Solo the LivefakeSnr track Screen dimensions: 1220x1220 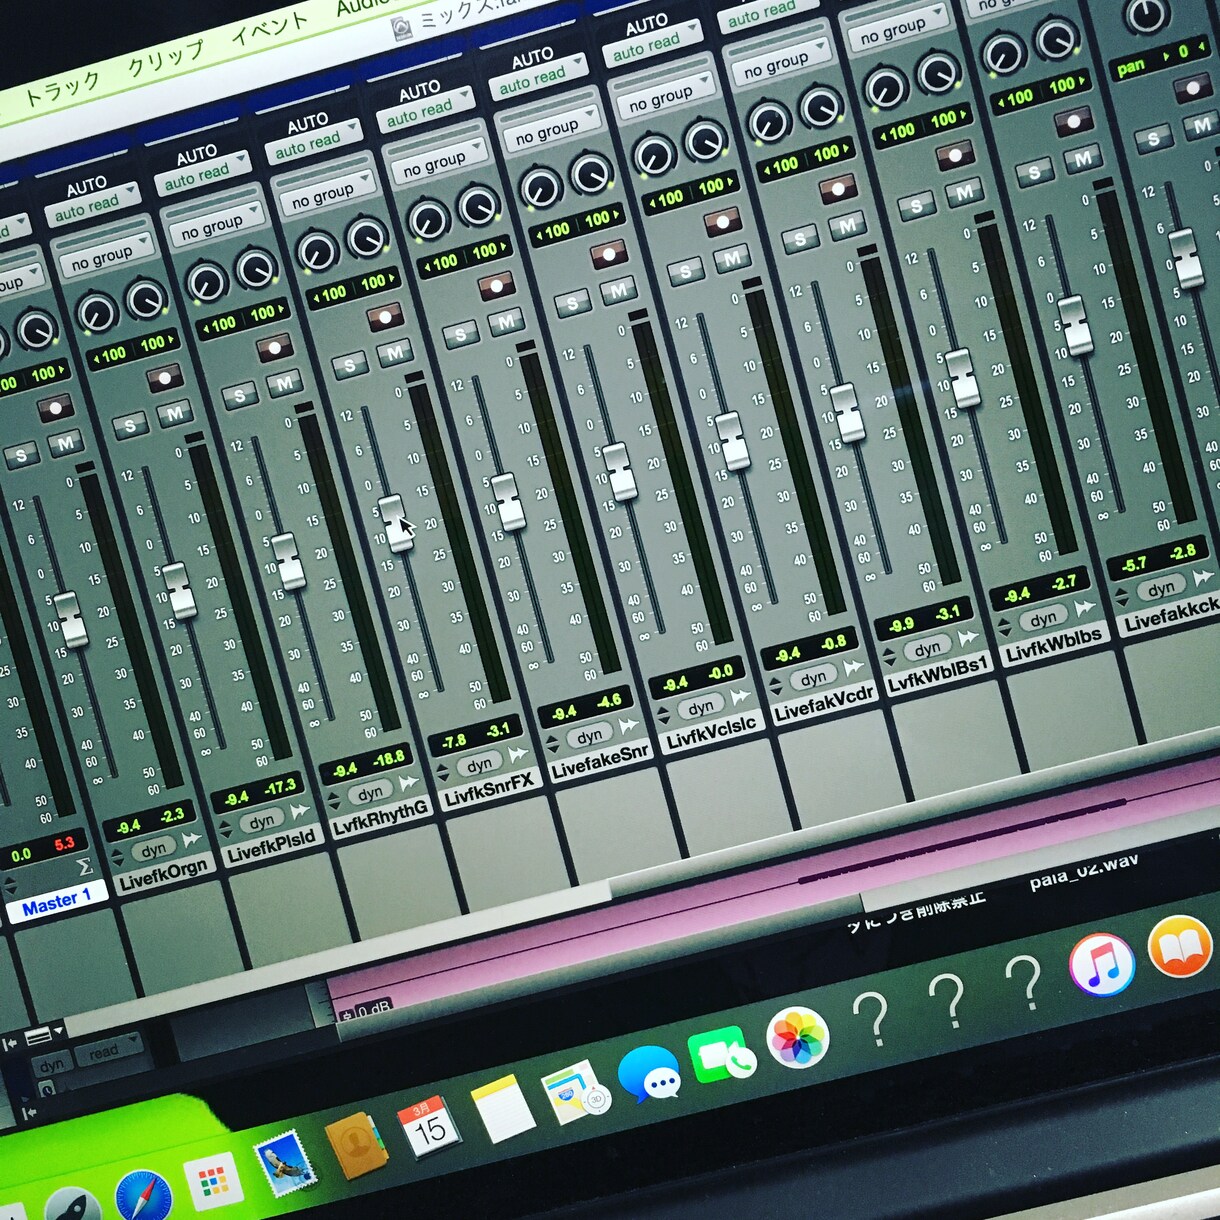coord(572,303)
